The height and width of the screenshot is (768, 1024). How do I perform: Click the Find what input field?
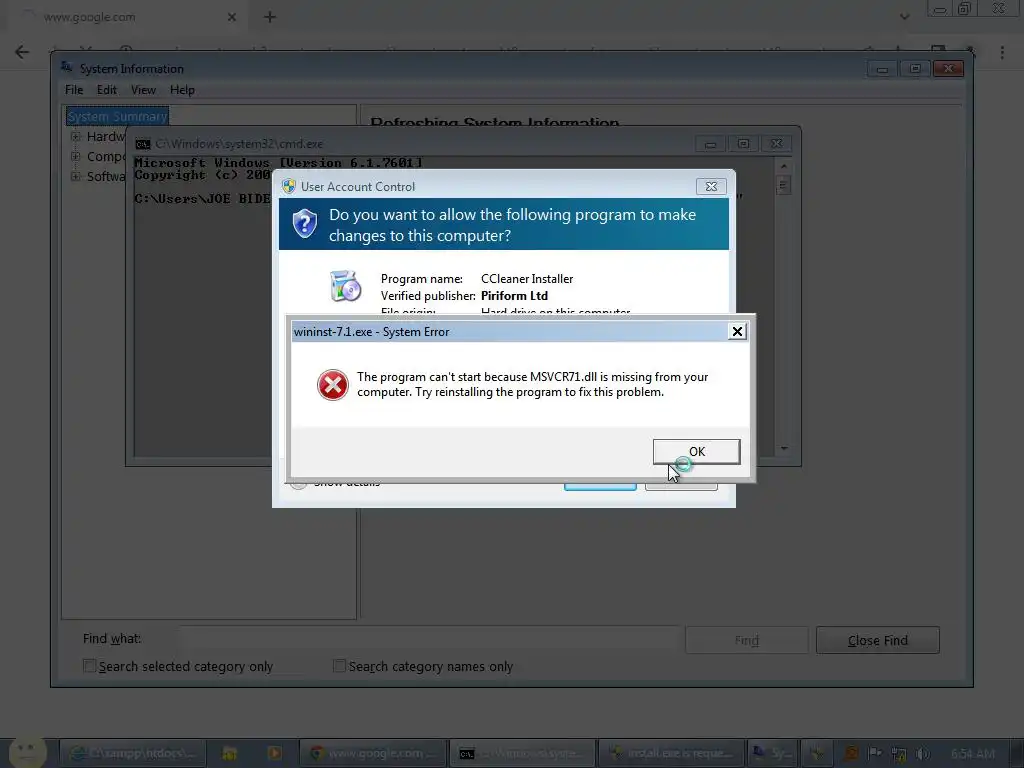coord(428,639)
